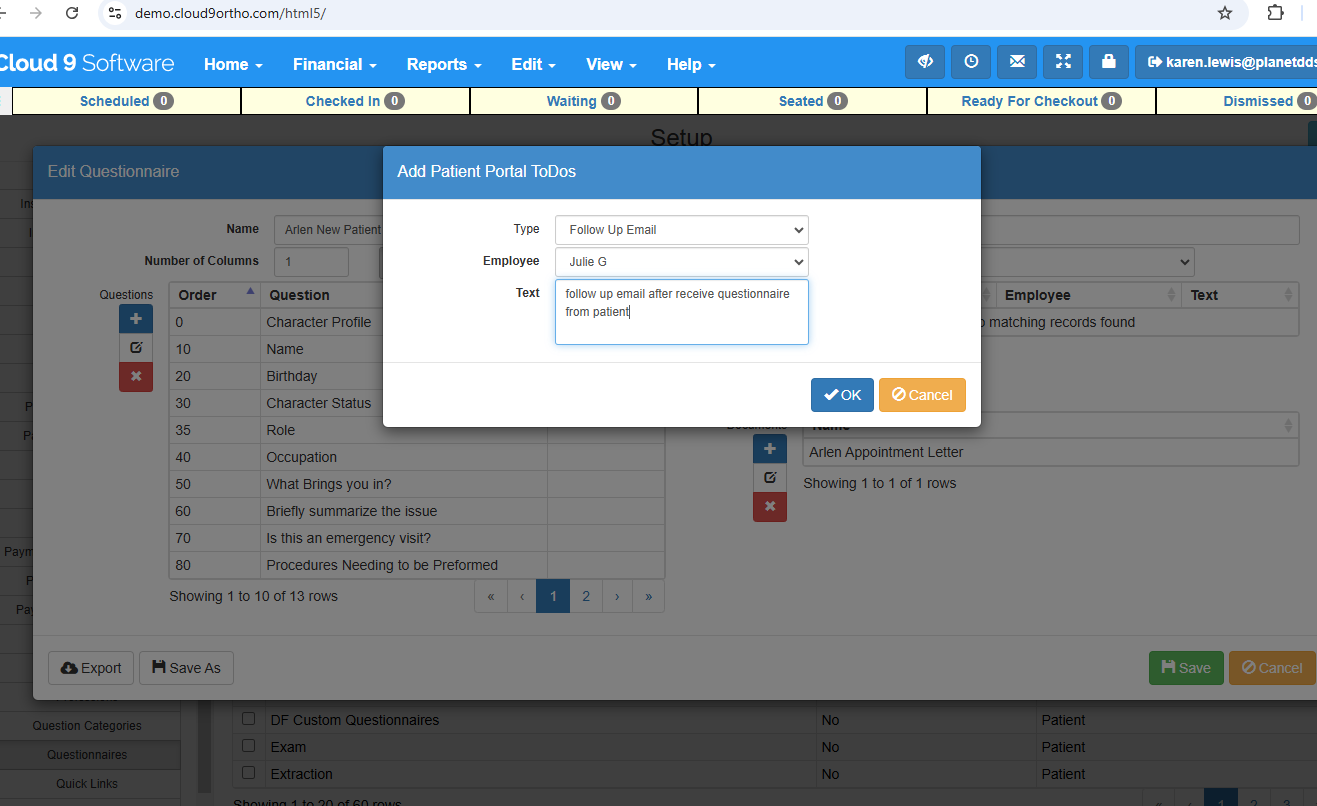Click the clock icon in top toolbar

(971, 62)
